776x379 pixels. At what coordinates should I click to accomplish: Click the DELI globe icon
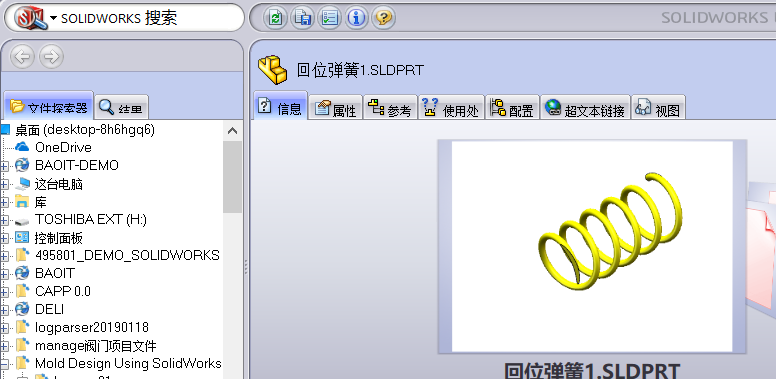pyautogui.click(x=22, y=309)
